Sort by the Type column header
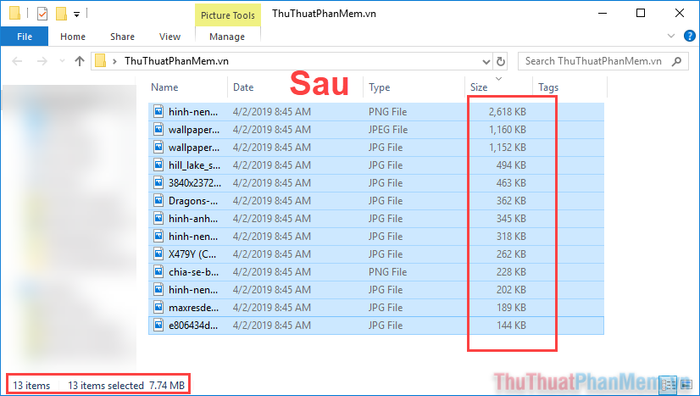 pos(379,88)
